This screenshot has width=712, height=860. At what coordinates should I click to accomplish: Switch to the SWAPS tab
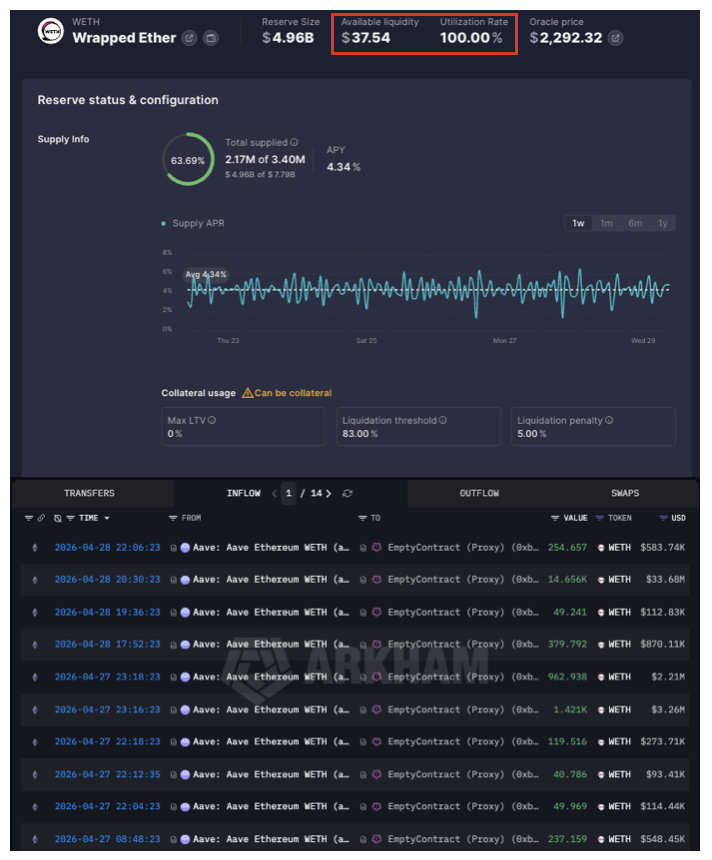coord(625,493)
